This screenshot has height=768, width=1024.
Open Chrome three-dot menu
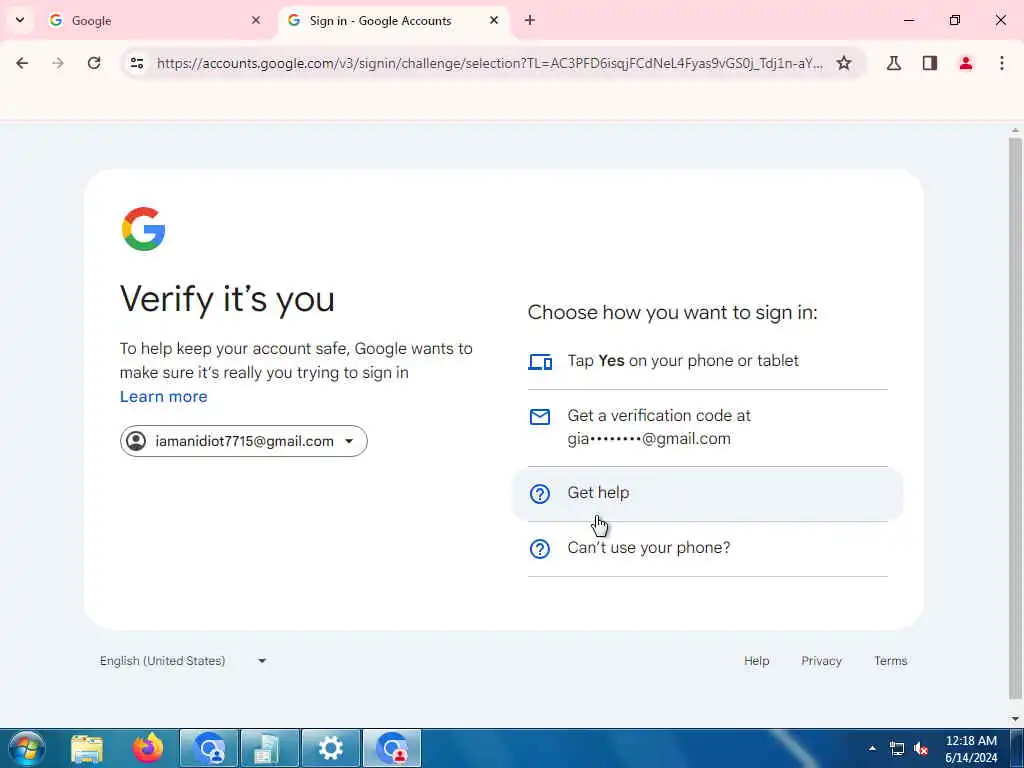click(x=1002, y=63)
